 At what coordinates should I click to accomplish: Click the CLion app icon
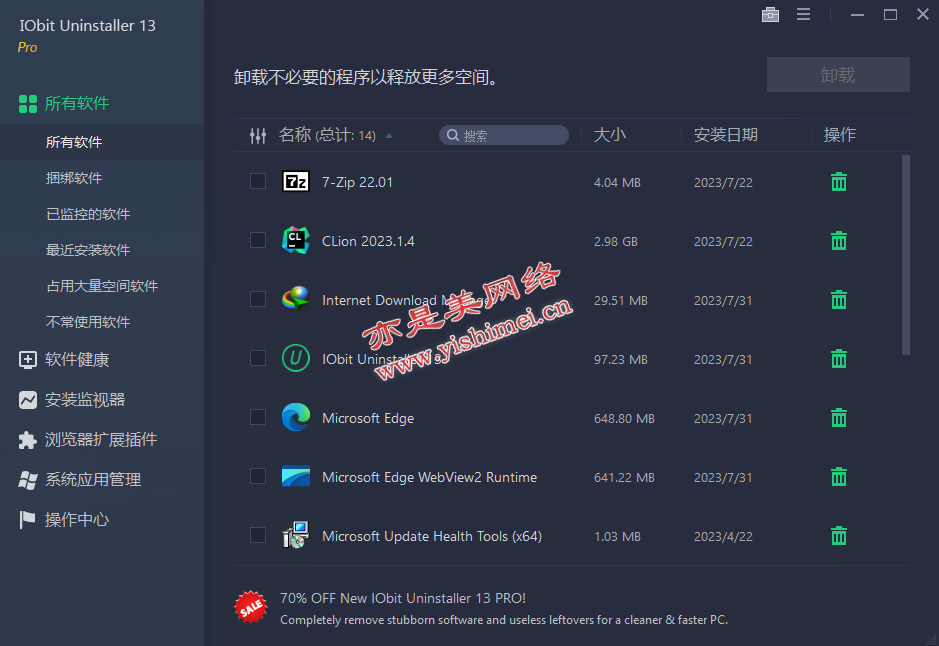click(x=296, y=240)
